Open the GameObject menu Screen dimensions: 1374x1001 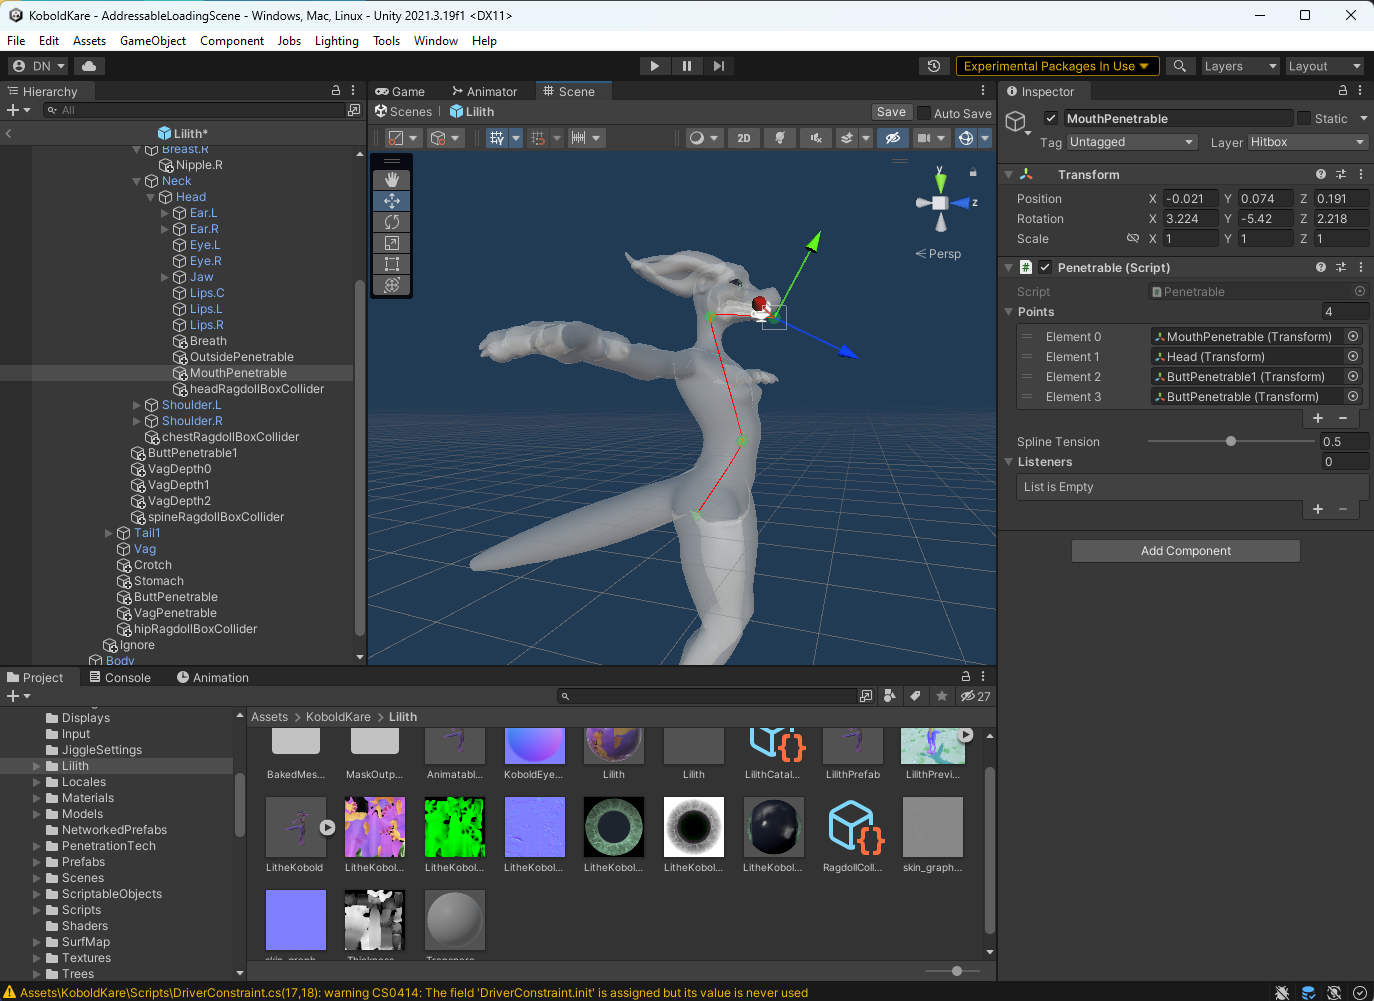(153, 41)
